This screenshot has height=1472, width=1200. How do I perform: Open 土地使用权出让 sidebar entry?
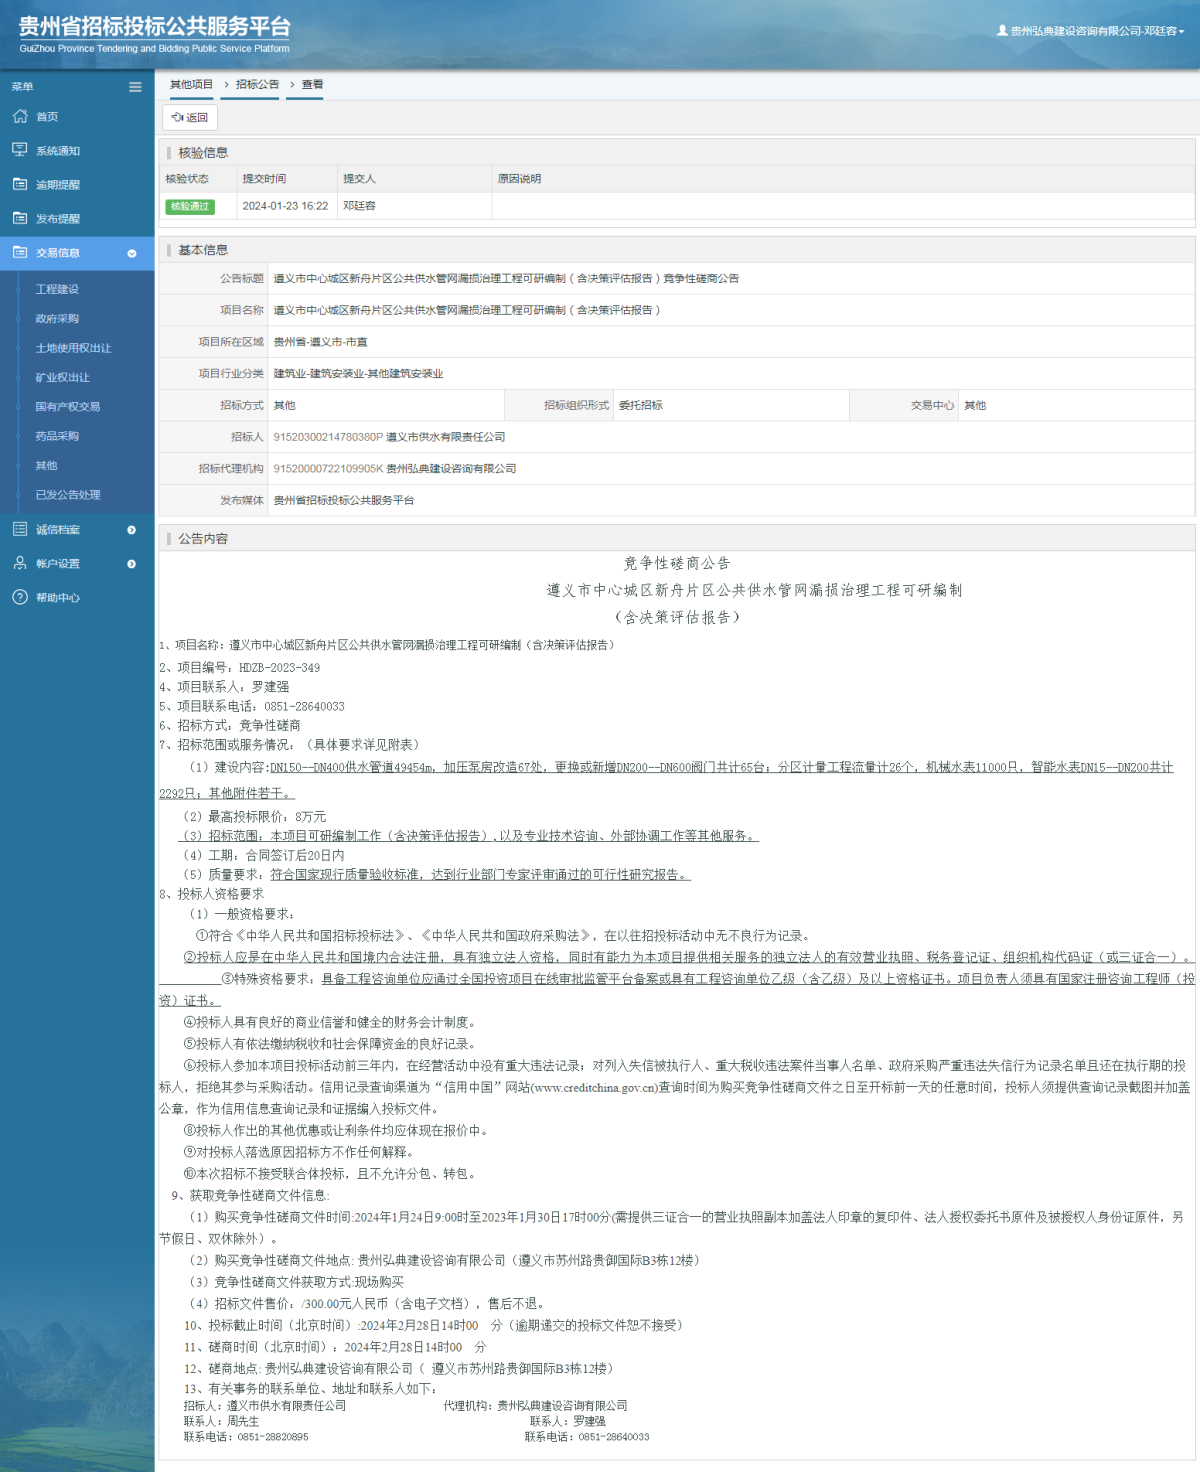click(73, 348)
